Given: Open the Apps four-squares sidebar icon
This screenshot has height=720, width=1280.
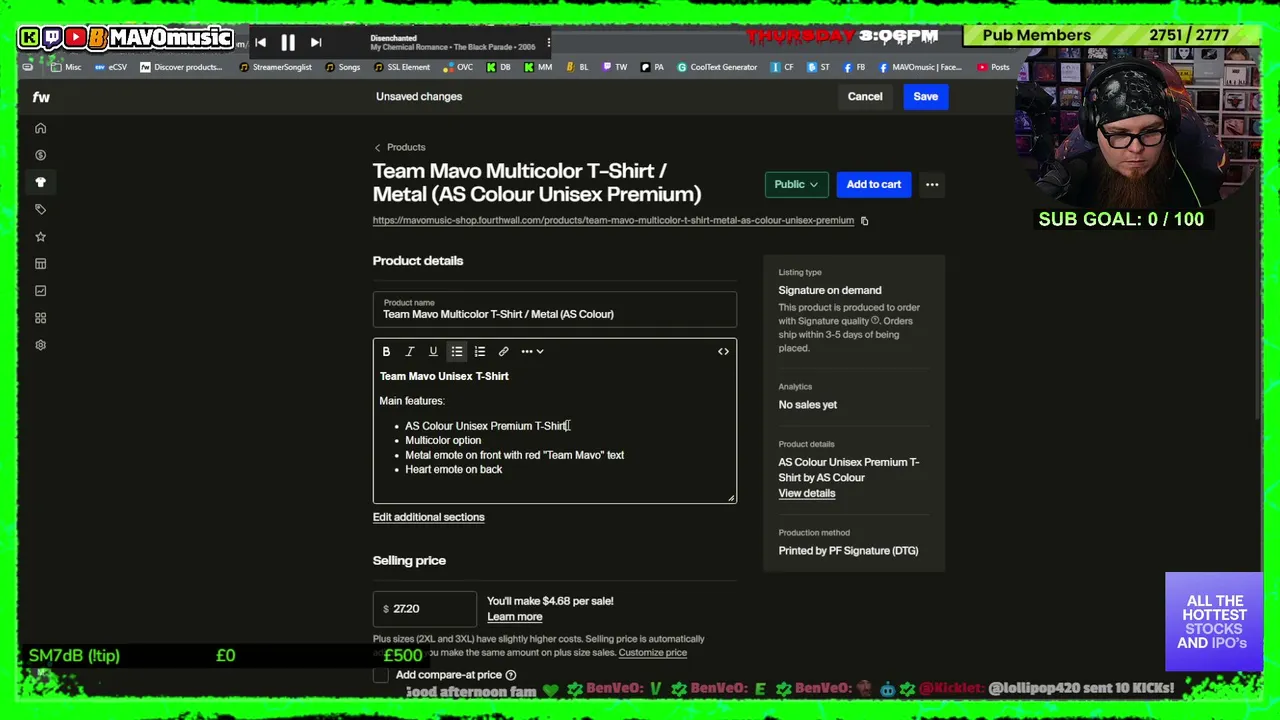Looking at the screenshot, I should (x=41, y=318).
